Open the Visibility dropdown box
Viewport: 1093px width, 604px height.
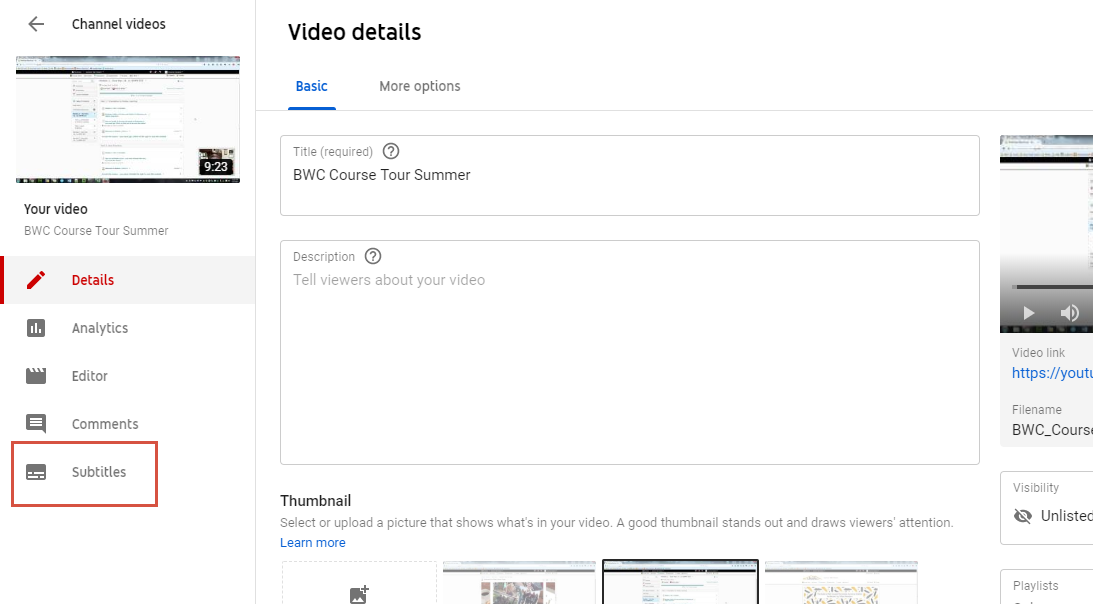pos(1046,508)
